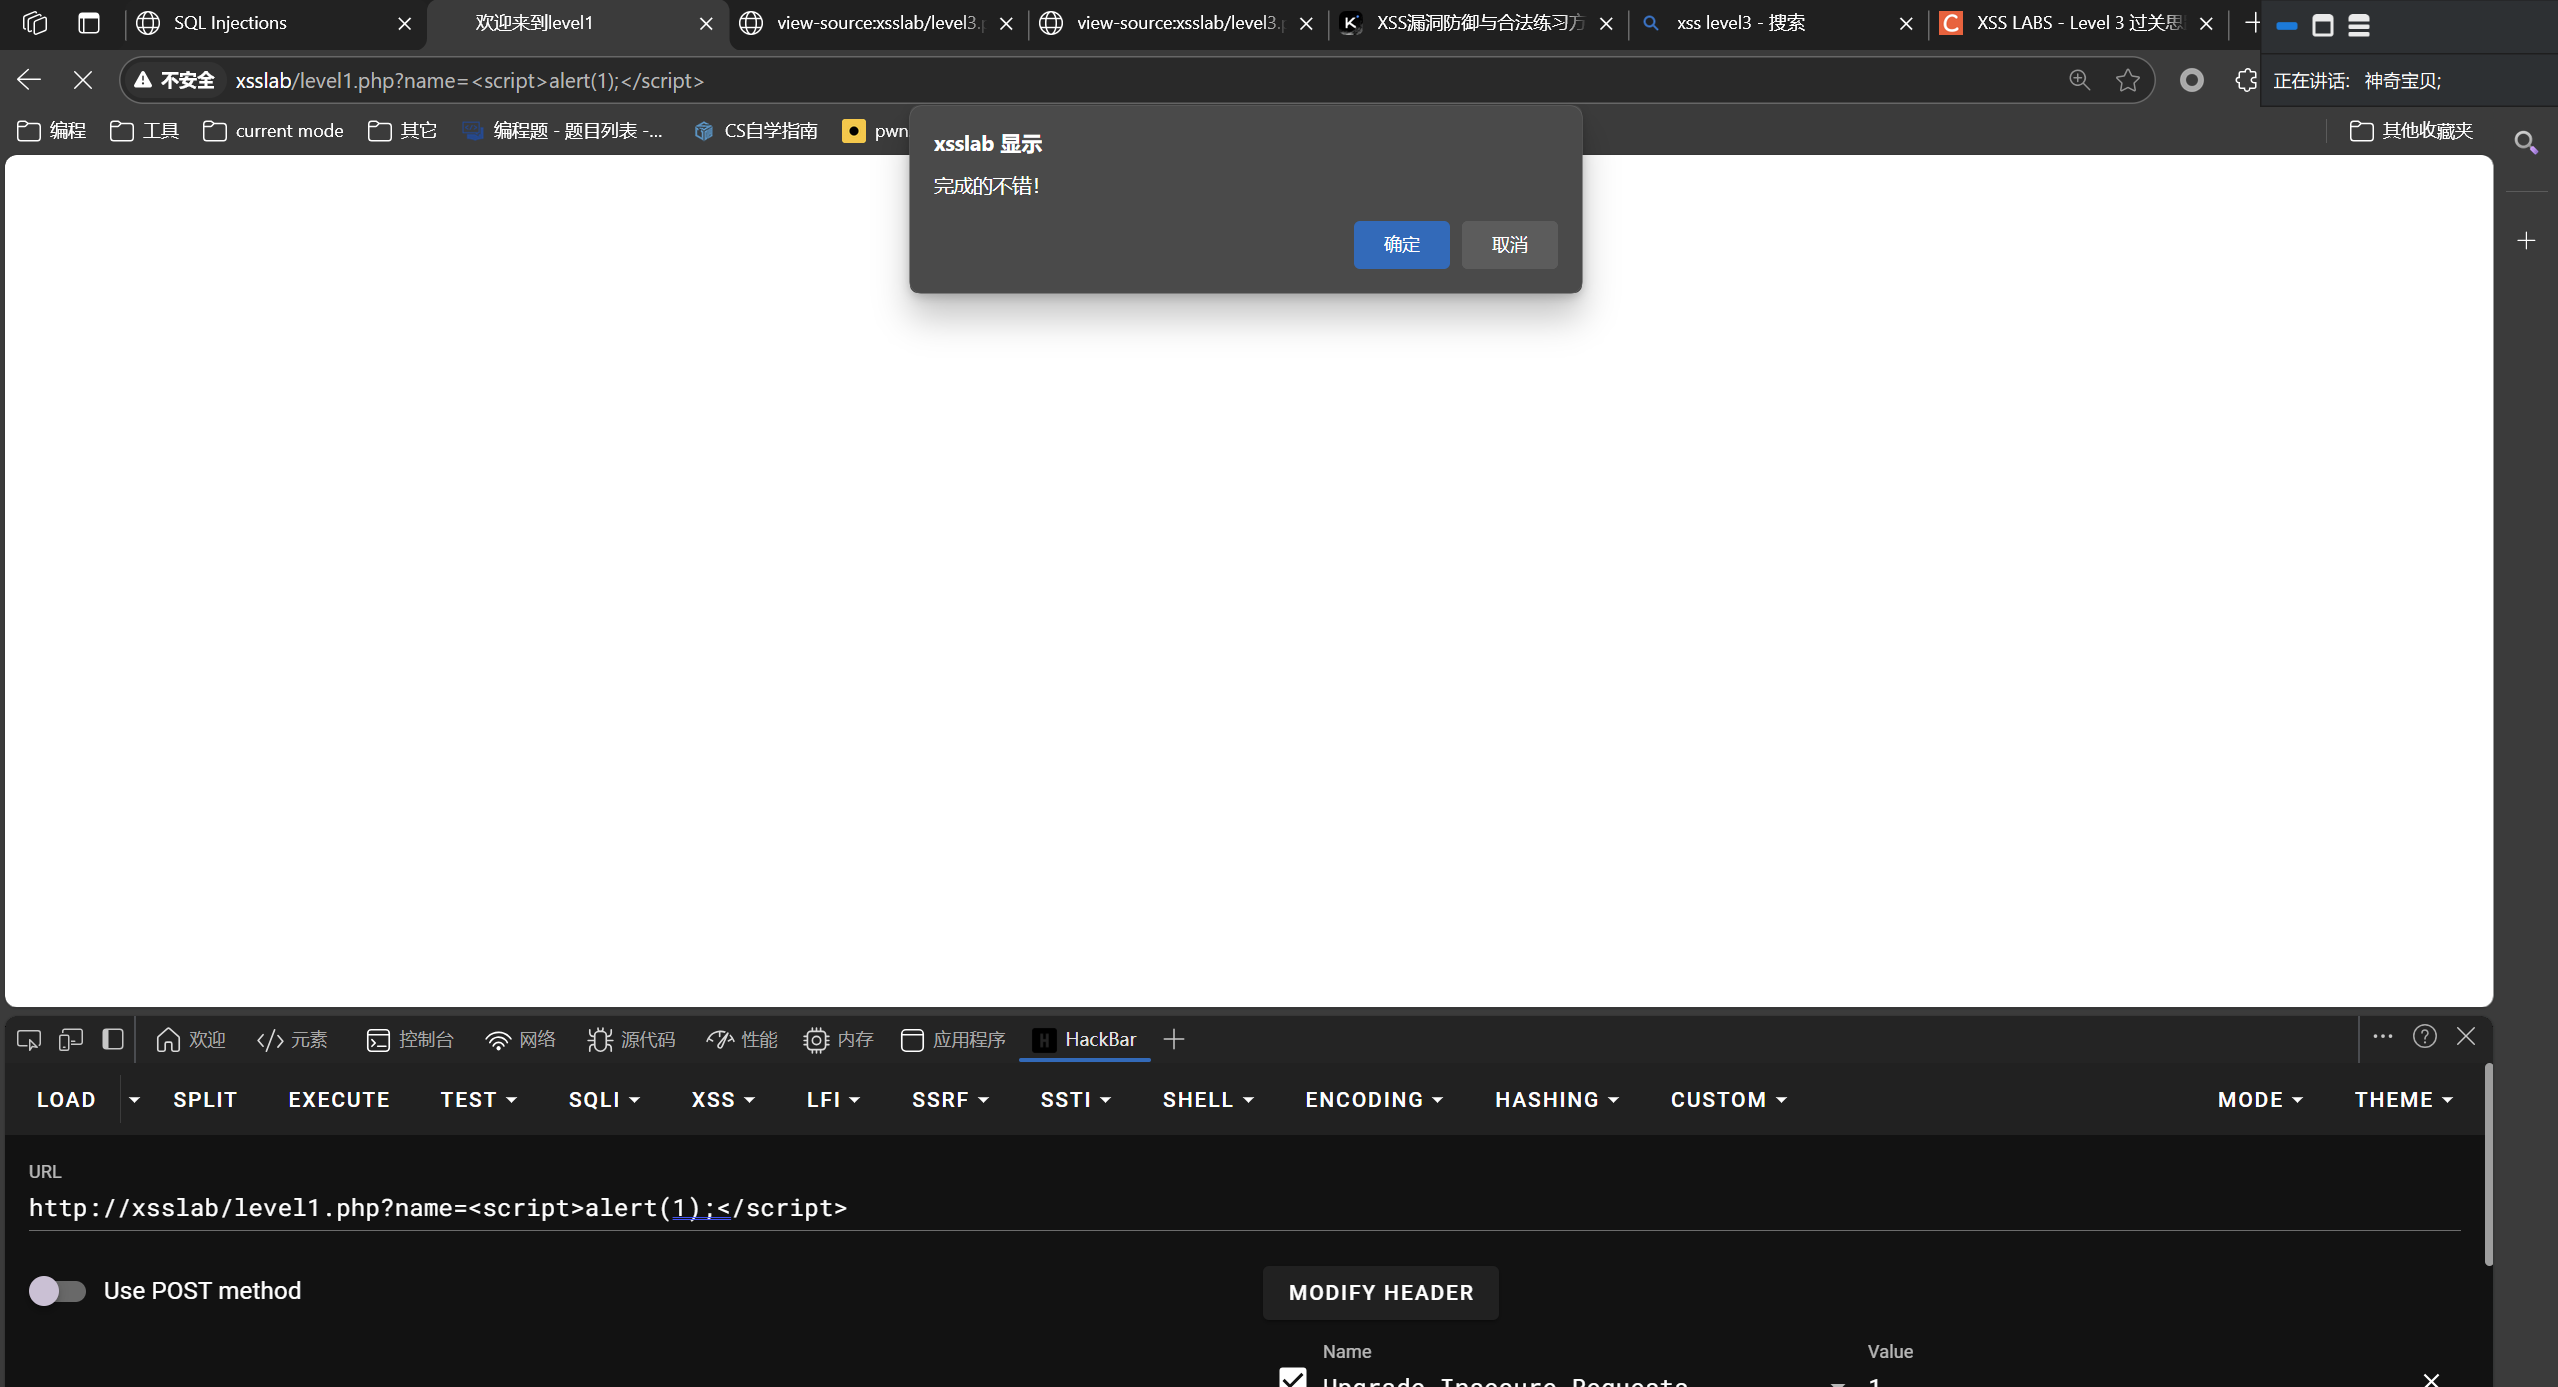Click the not-secure warning icon
Viewport: 2558px width, 1387px height.
[143, 80]
